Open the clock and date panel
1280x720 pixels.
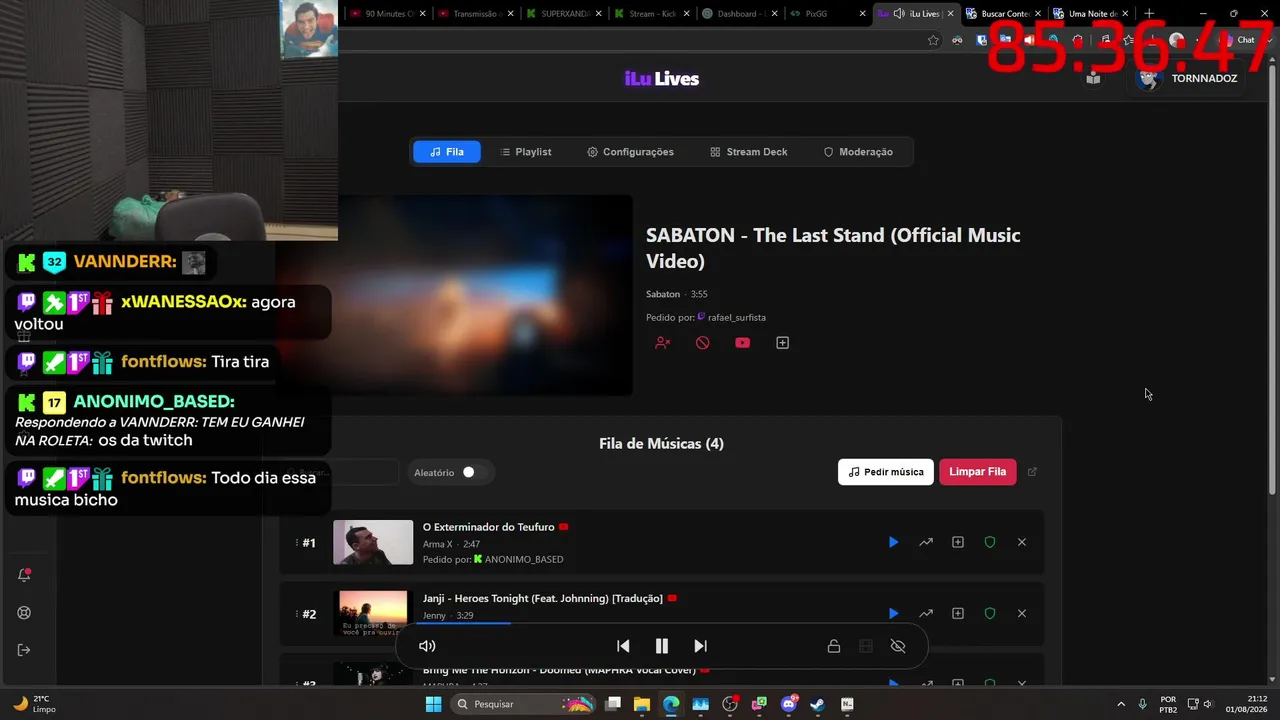coord(1248,704)
